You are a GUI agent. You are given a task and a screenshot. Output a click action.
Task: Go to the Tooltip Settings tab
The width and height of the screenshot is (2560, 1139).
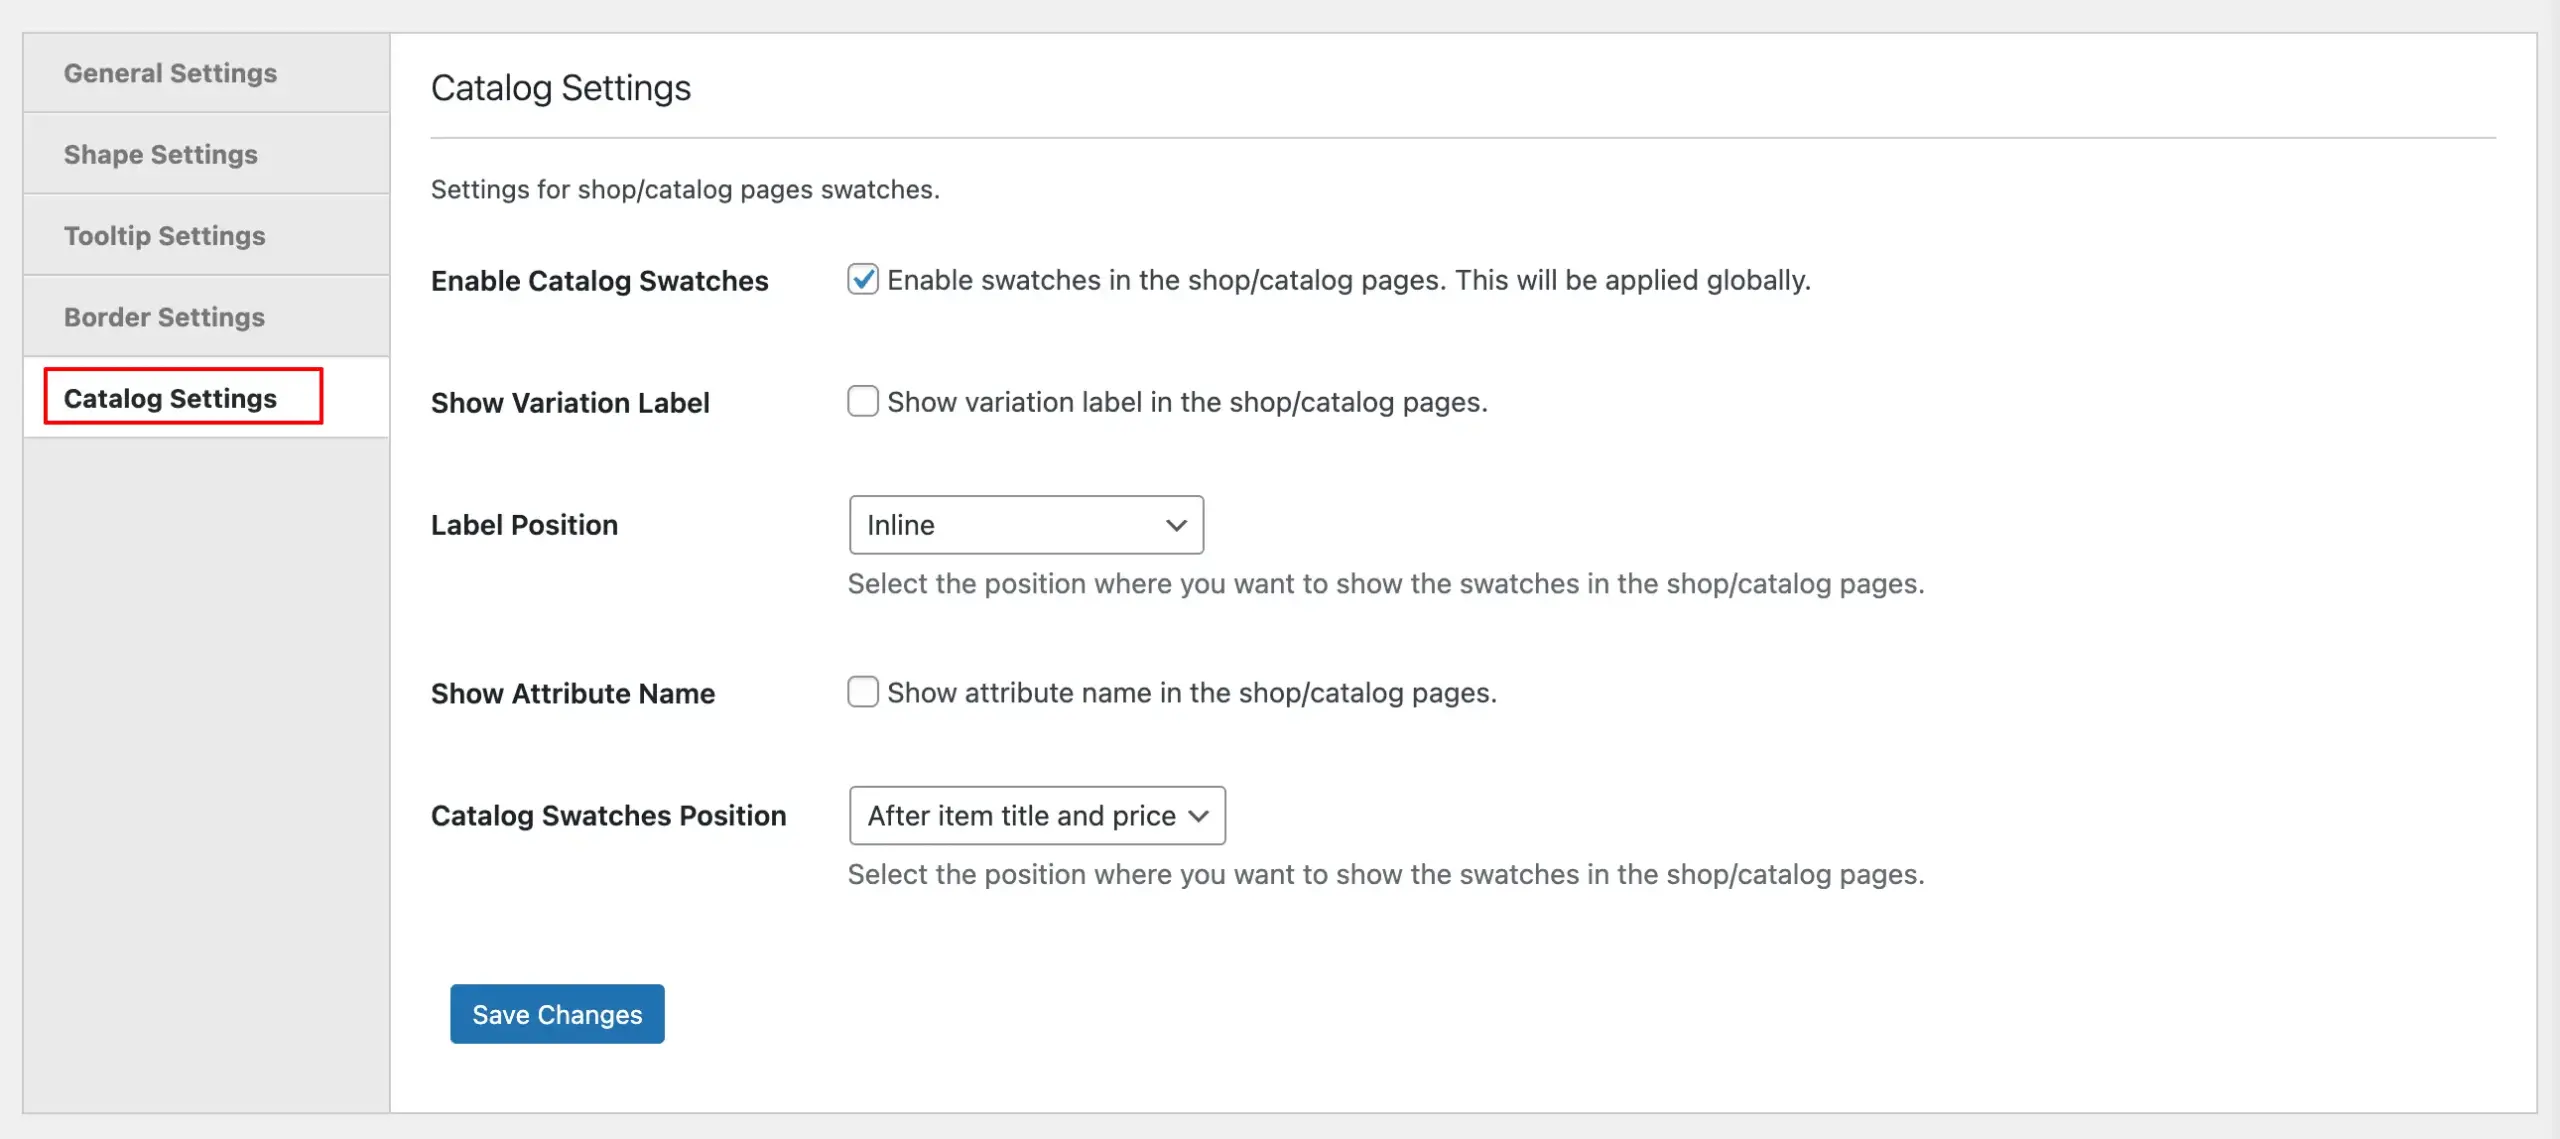pos(164,236)
